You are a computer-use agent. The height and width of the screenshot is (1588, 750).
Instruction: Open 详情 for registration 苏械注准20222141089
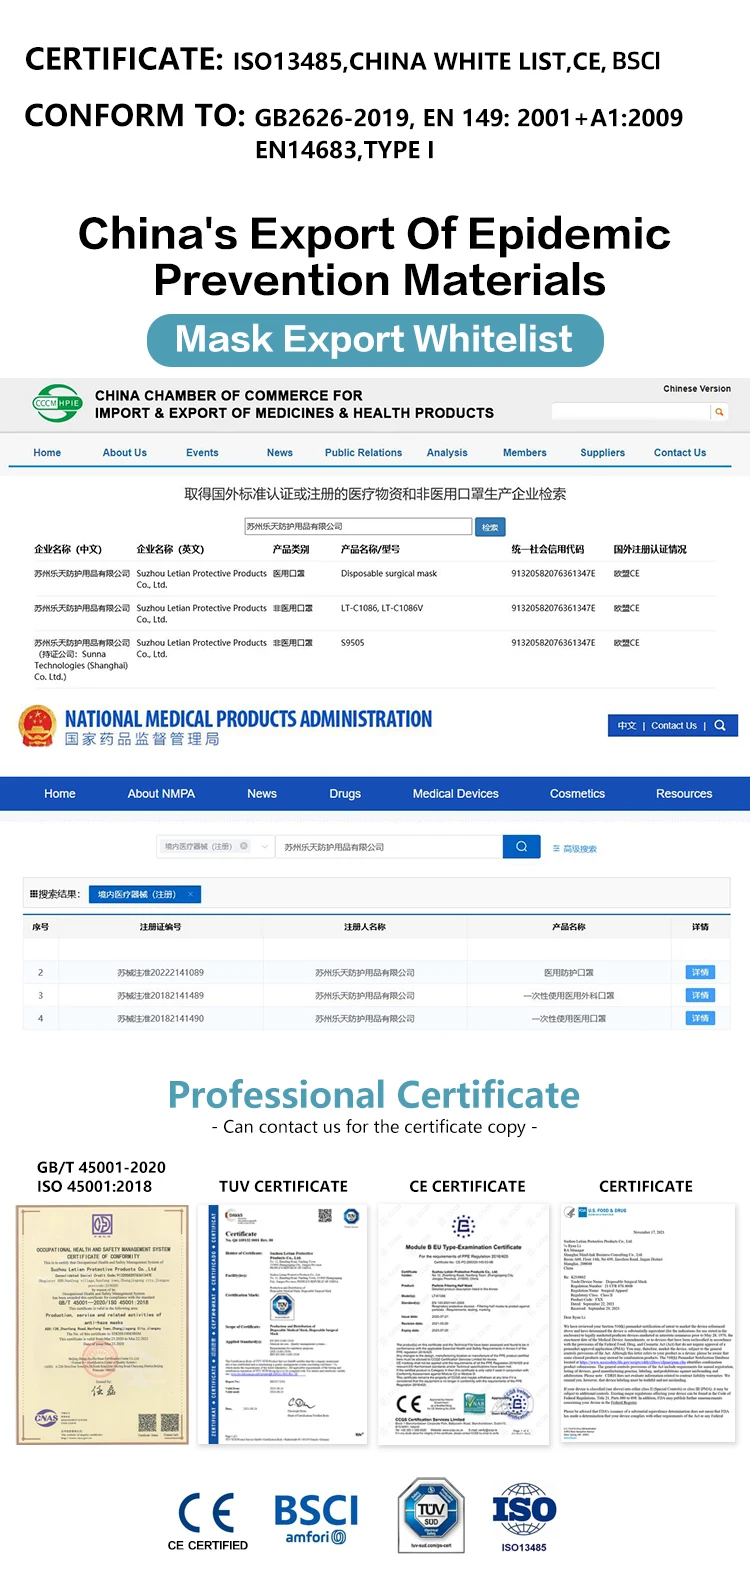click(700, 972)
